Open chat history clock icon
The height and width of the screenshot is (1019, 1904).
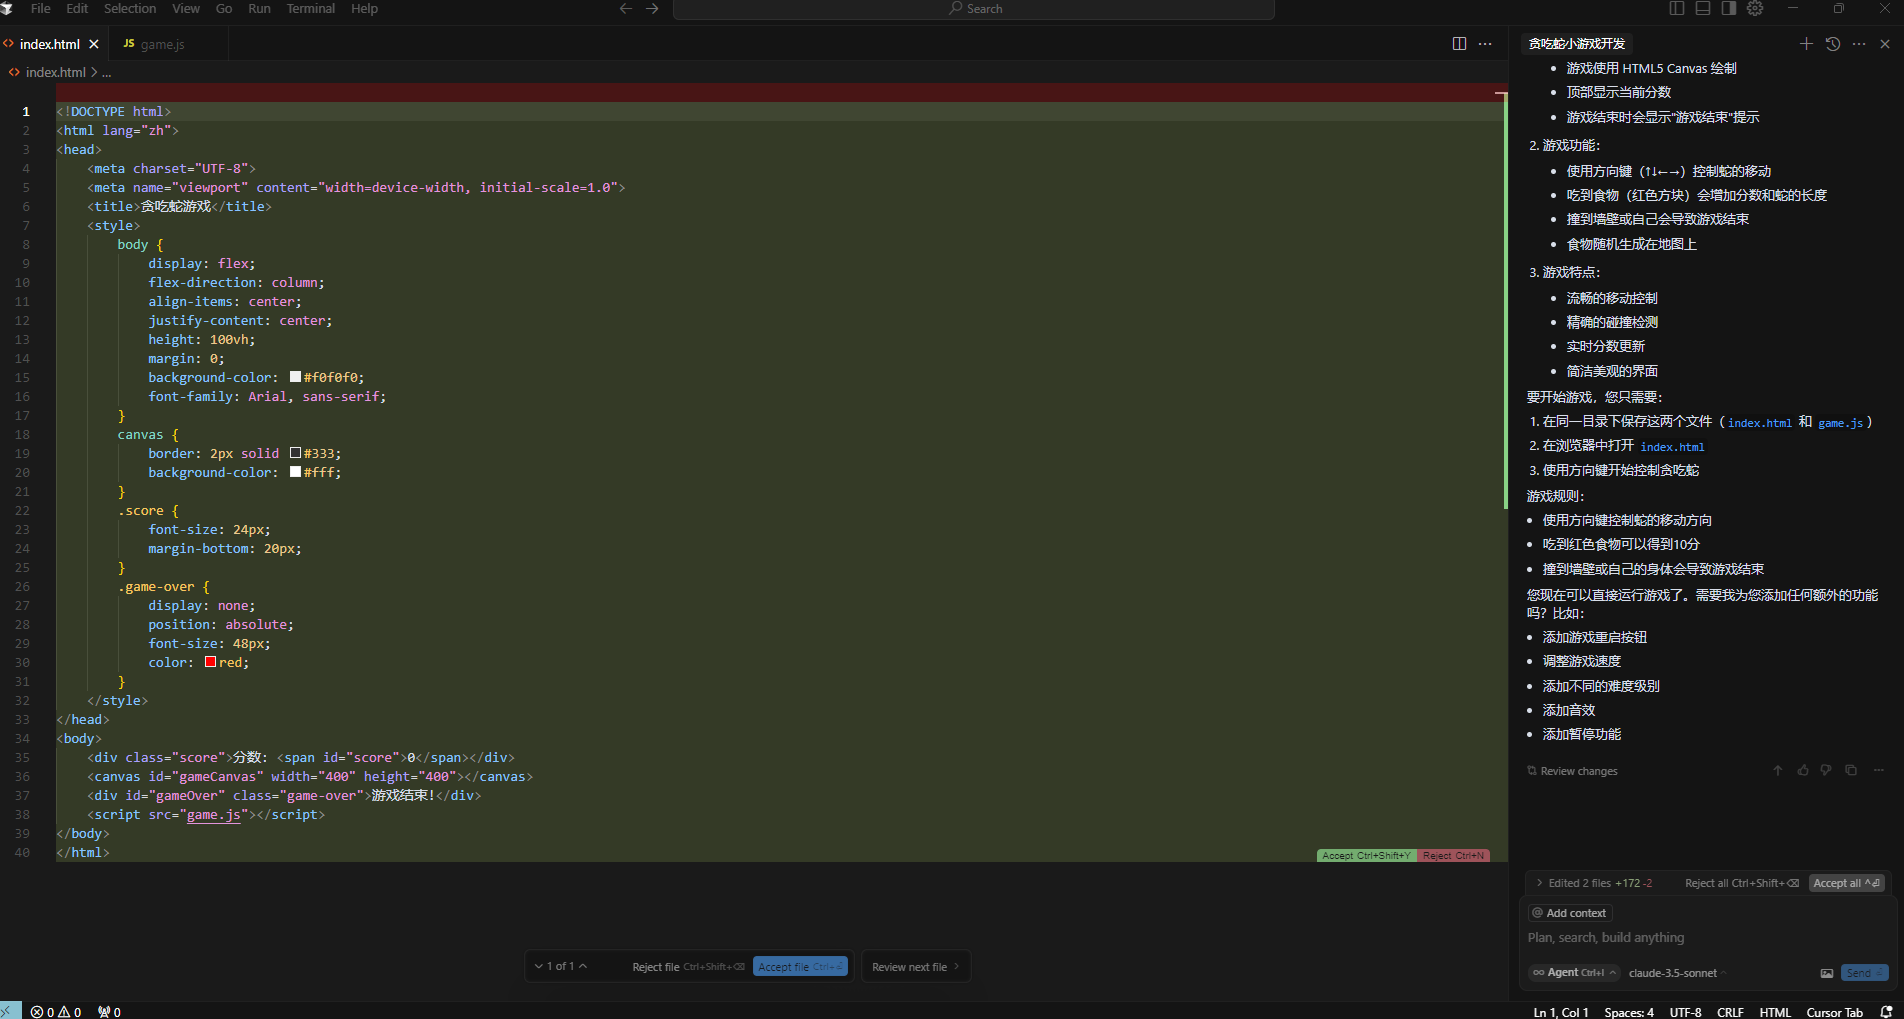point(1832,44)
